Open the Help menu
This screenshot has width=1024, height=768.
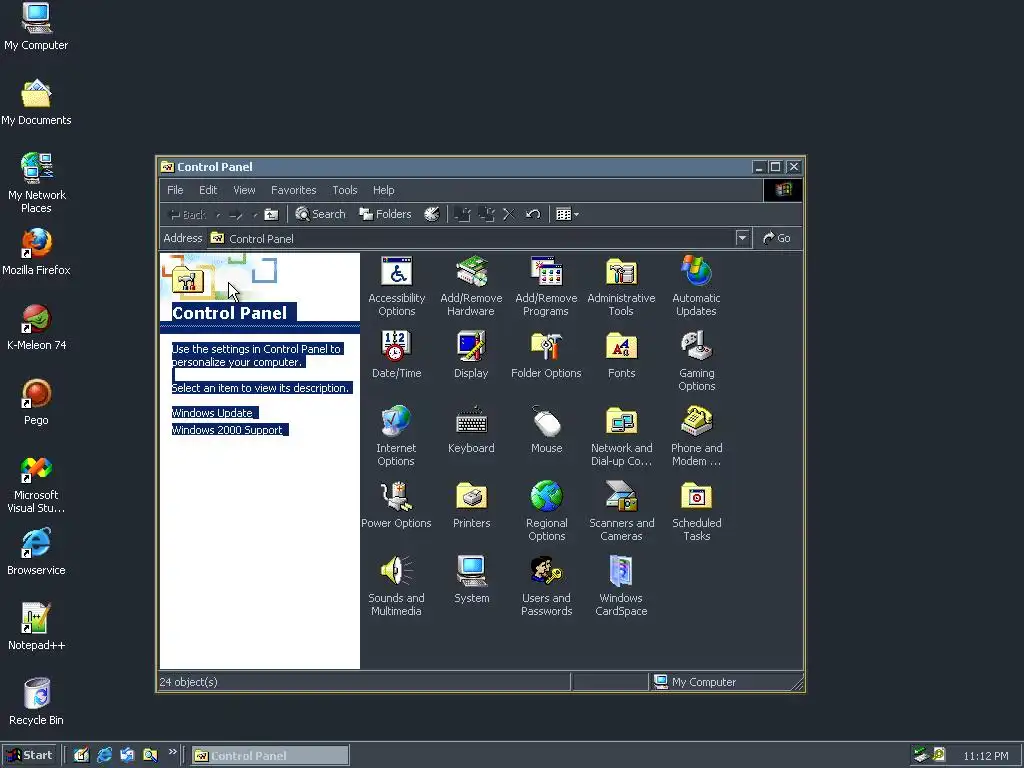coord(383,190)
